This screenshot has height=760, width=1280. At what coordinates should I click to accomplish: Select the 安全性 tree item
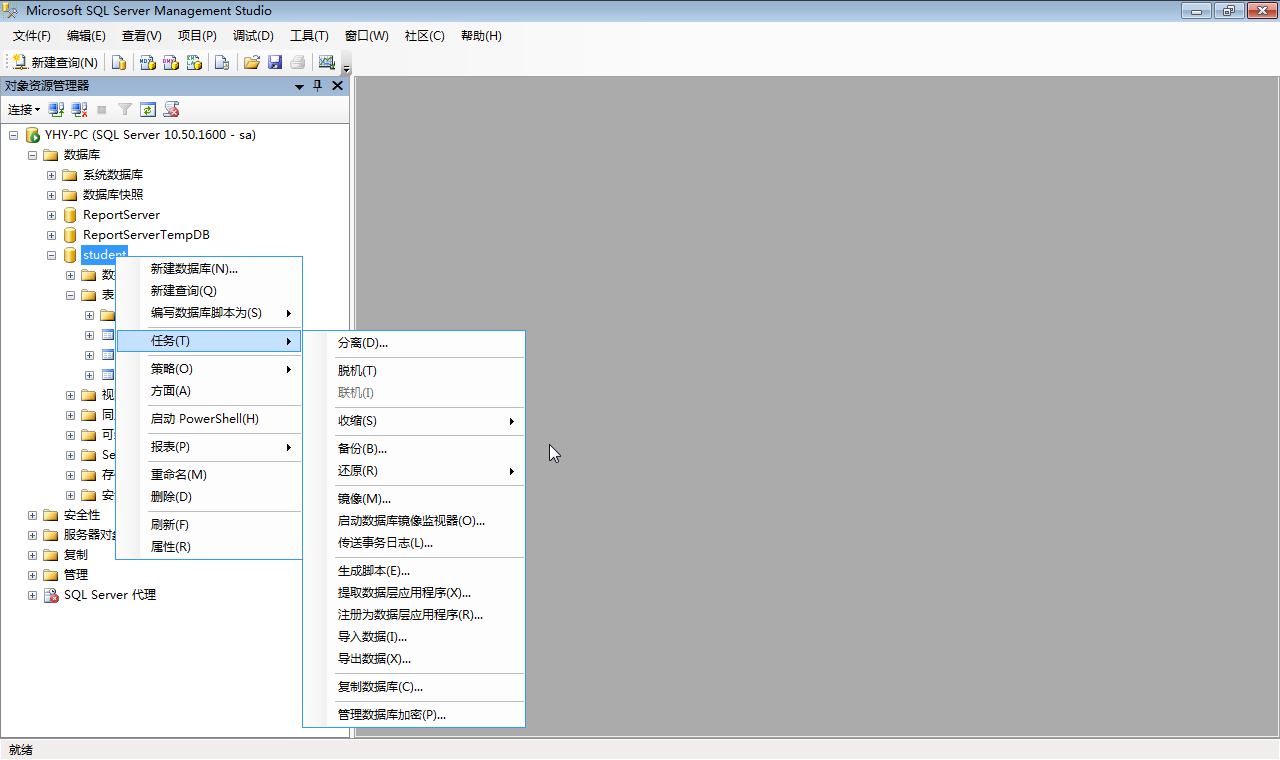click(82, 515)
